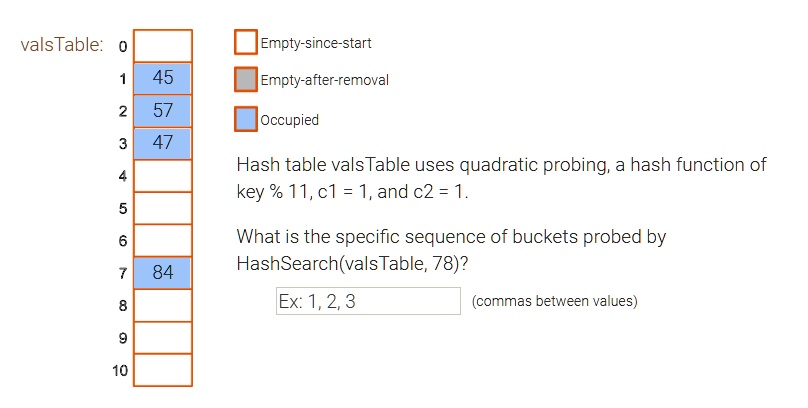Click empty bucket 10 in valsTable
This screenshot has width=808, height=408.
[x=163, y=370]
